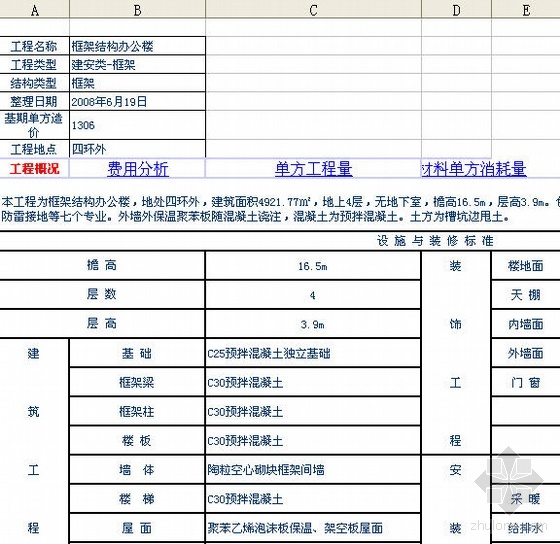Select the cell with value 1306
The height and width of the screenshot is (544, 560).
coord(138,125)
